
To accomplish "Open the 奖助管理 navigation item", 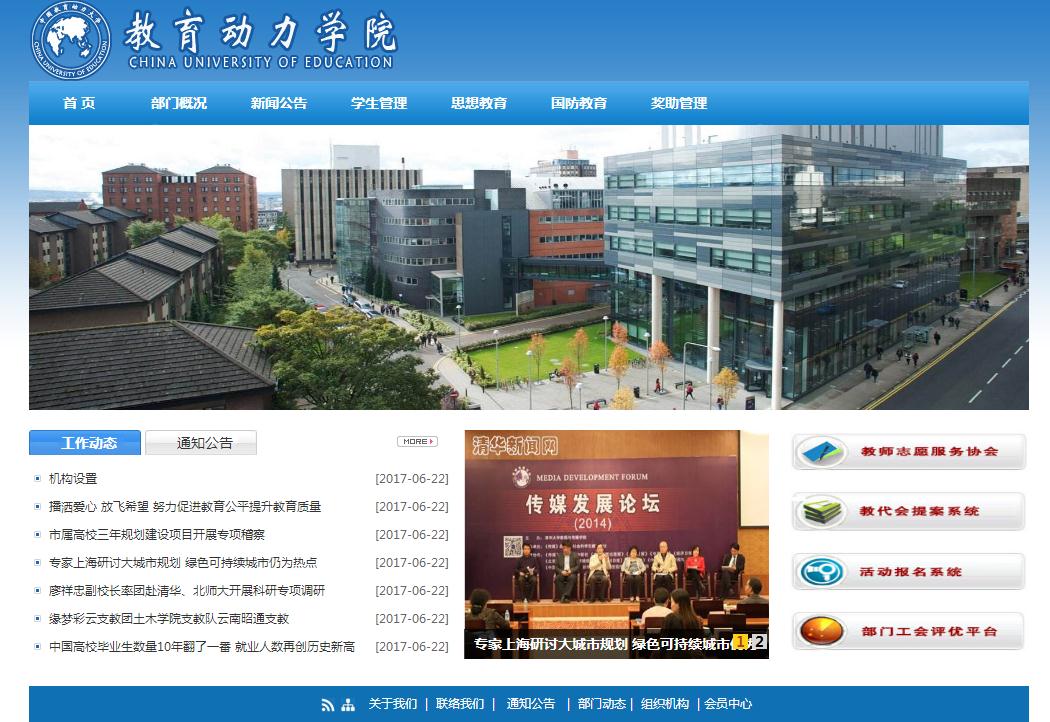I will [x=679, y=103].
